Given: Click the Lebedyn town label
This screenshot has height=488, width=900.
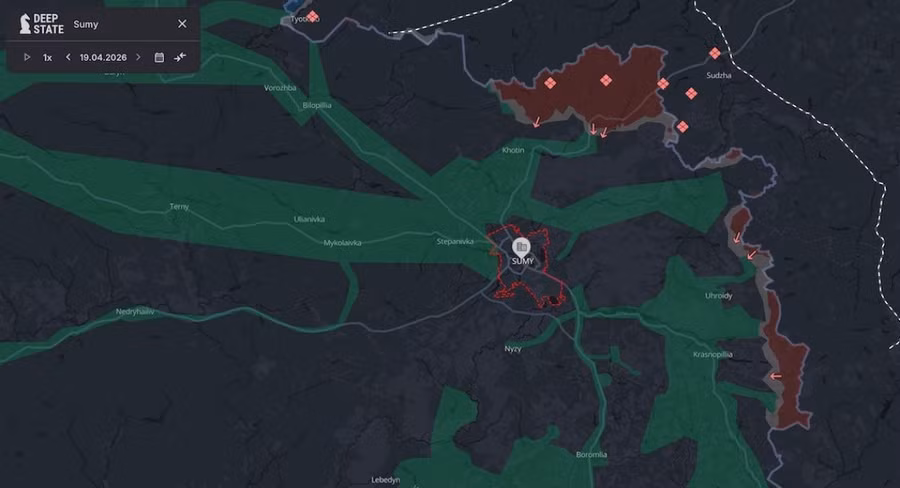Looking at the screenshot, I should (x=385, y=480).
